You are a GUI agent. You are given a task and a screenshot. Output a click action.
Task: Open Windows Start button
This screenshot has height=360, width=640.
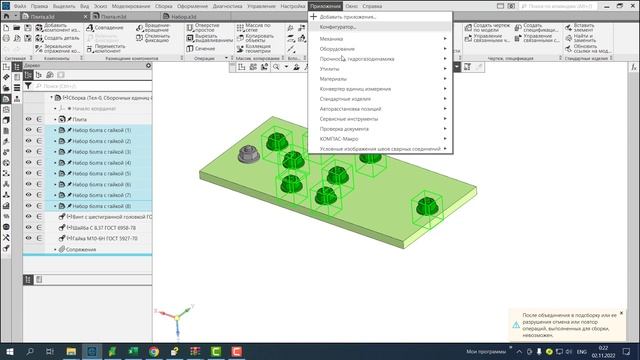point(9,351)
